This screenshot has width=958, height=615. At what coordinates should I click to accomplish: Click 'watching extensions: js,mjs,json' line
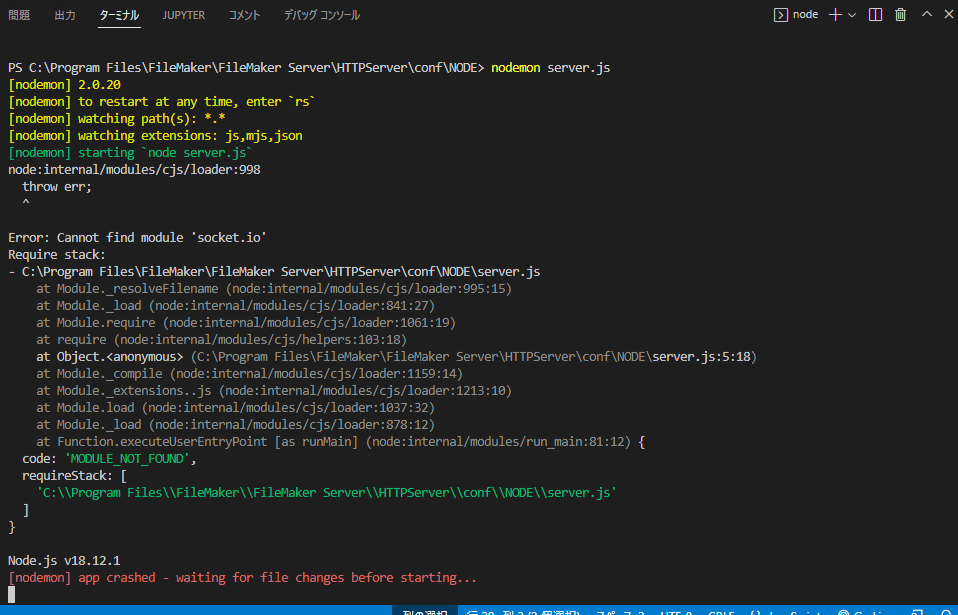click(155, 136)
